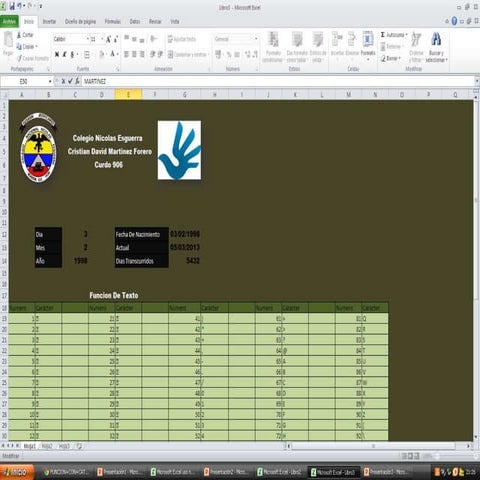Click the insert new worksheet icon

[79, 446]
